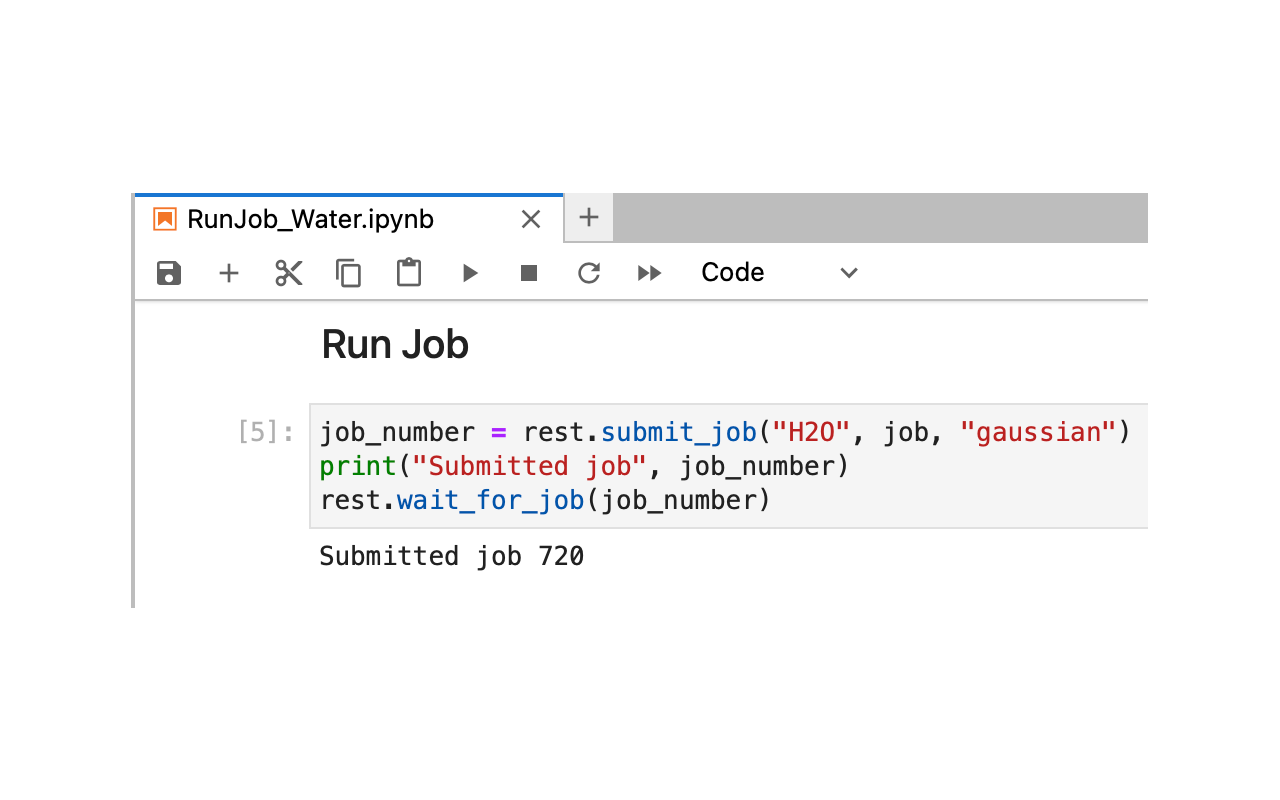The image size is (1280, 800).
Task: Run the selected code cell
Action: point(469,272)
